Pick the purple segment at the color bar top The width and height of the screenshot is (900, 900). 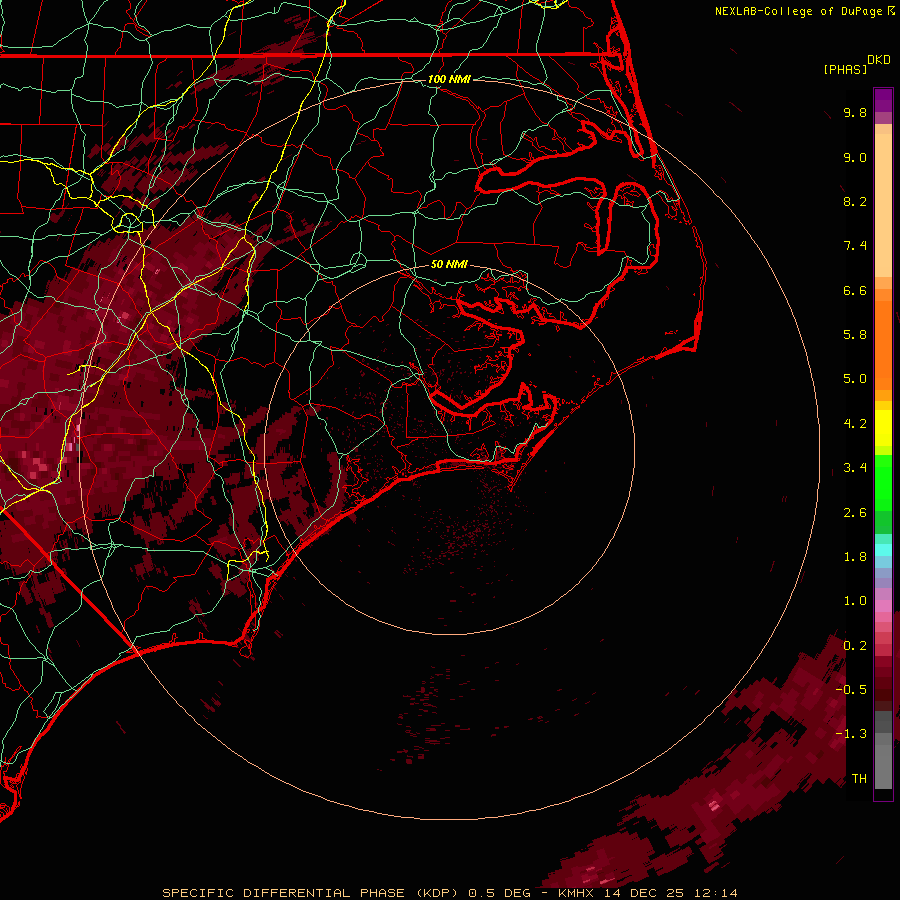pyautogui.click(x=883, y=100)
